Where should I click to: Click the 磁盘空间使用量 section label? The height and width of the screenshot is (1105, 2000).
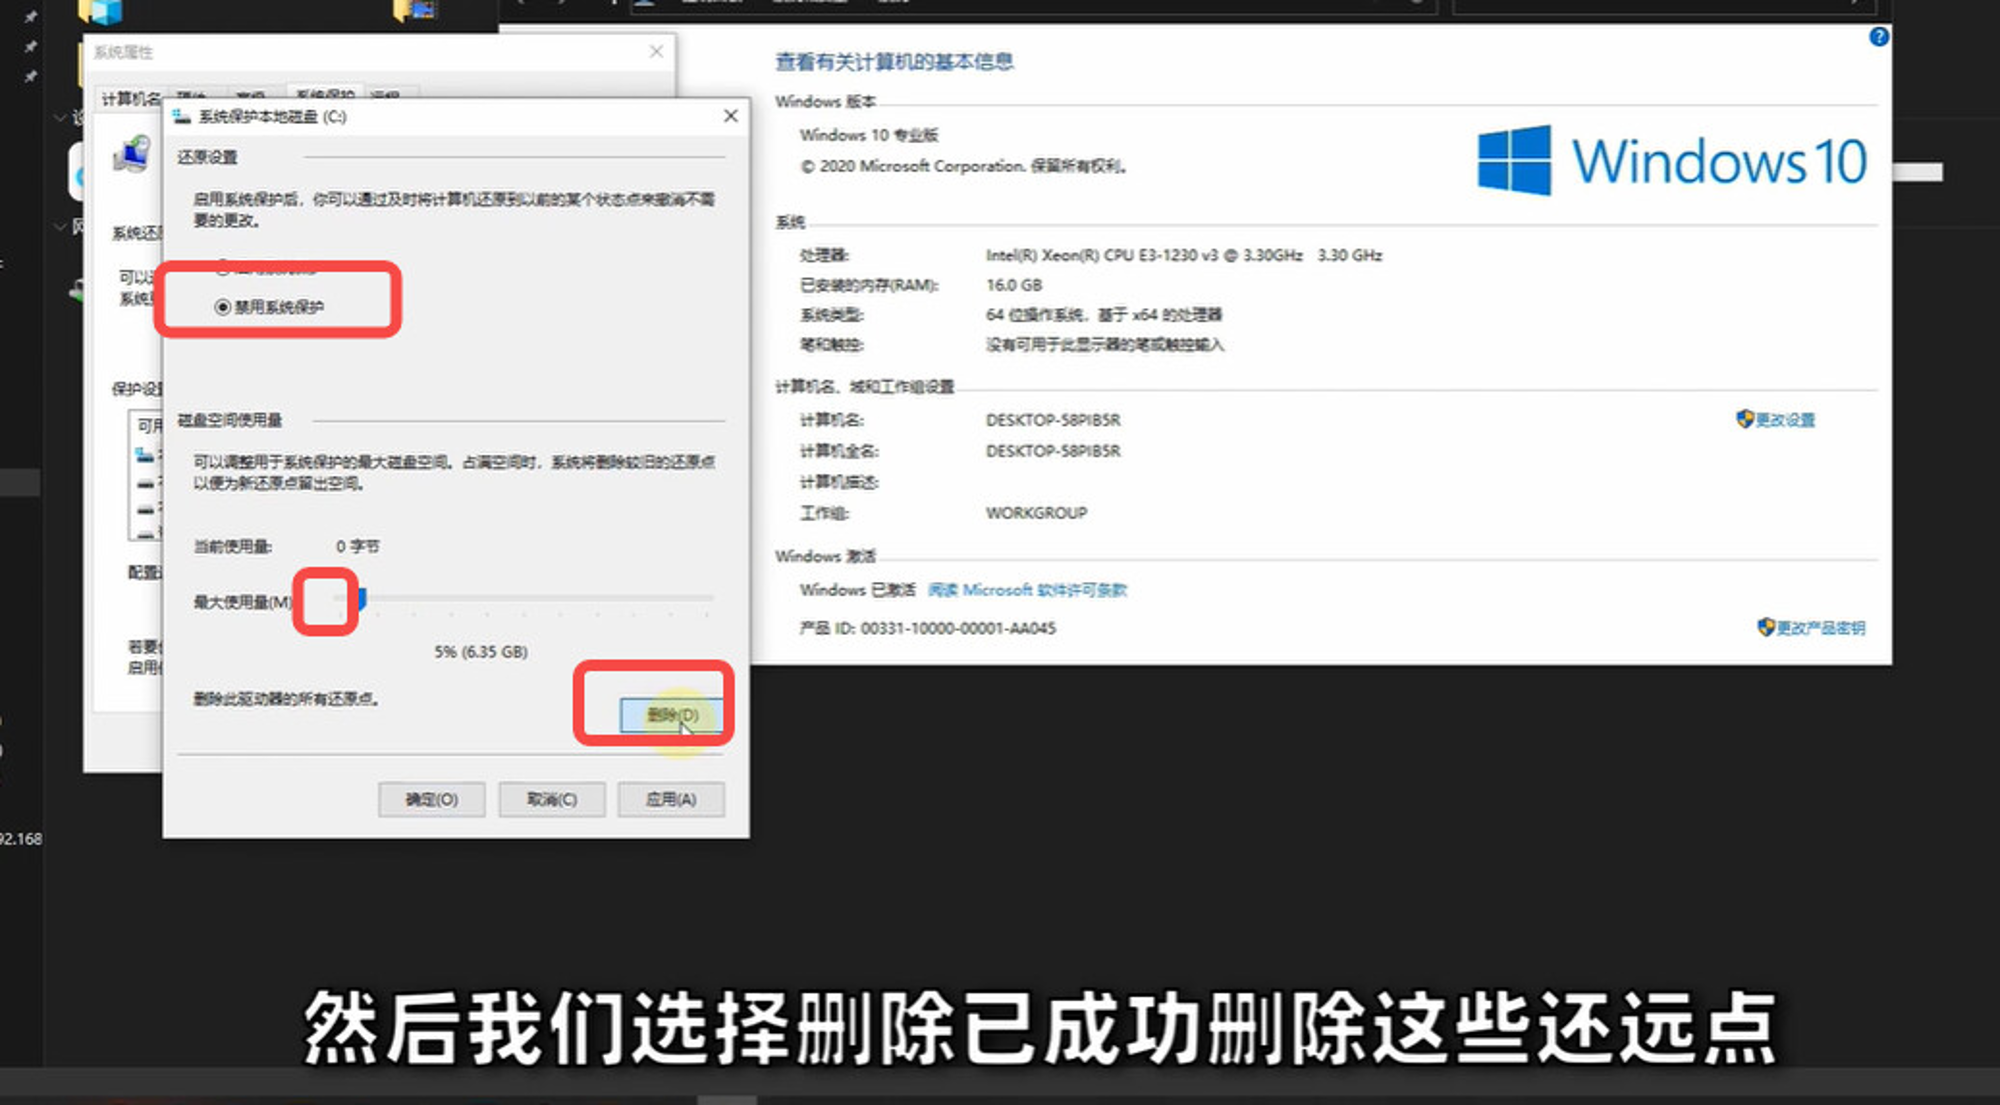[x=229, y=420]
